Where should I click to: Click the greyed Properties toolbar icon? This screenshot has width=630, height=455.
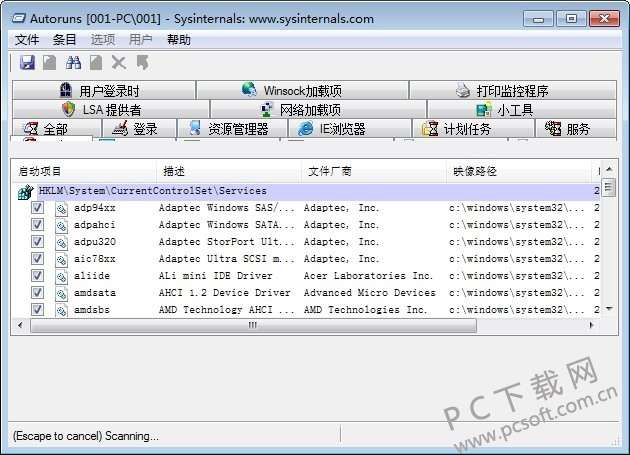pos(96,63)
